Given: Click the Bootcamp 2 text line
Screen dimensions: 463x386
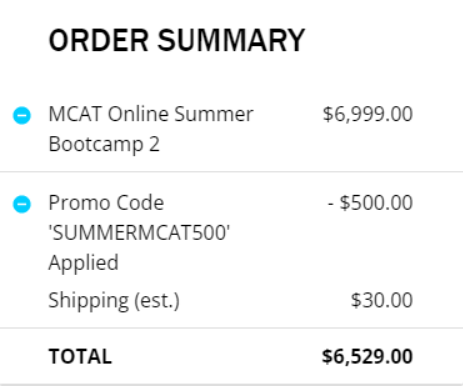Looking at the screenshot, I should point(104,145).
